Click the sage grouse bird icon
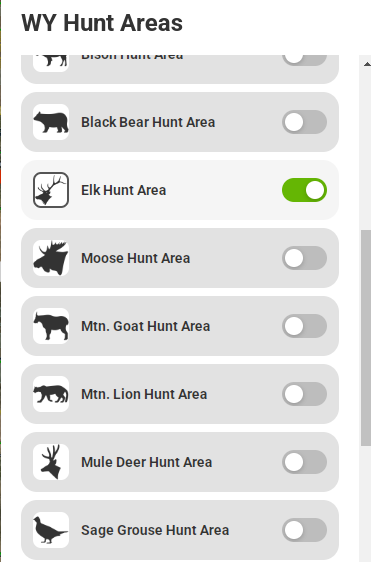Screen dimensions: 371x562 (x=51, y=530)
